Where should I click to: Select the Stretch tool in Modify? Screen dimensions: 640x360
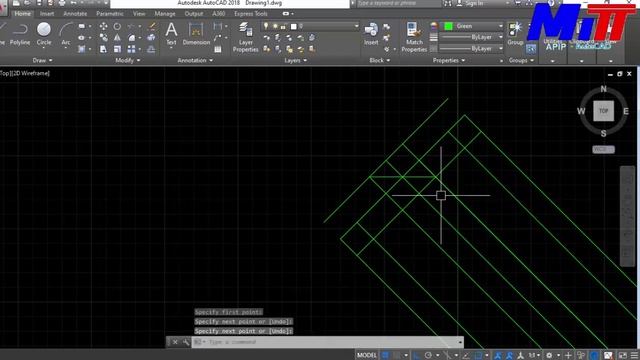(x=104, y=49)
